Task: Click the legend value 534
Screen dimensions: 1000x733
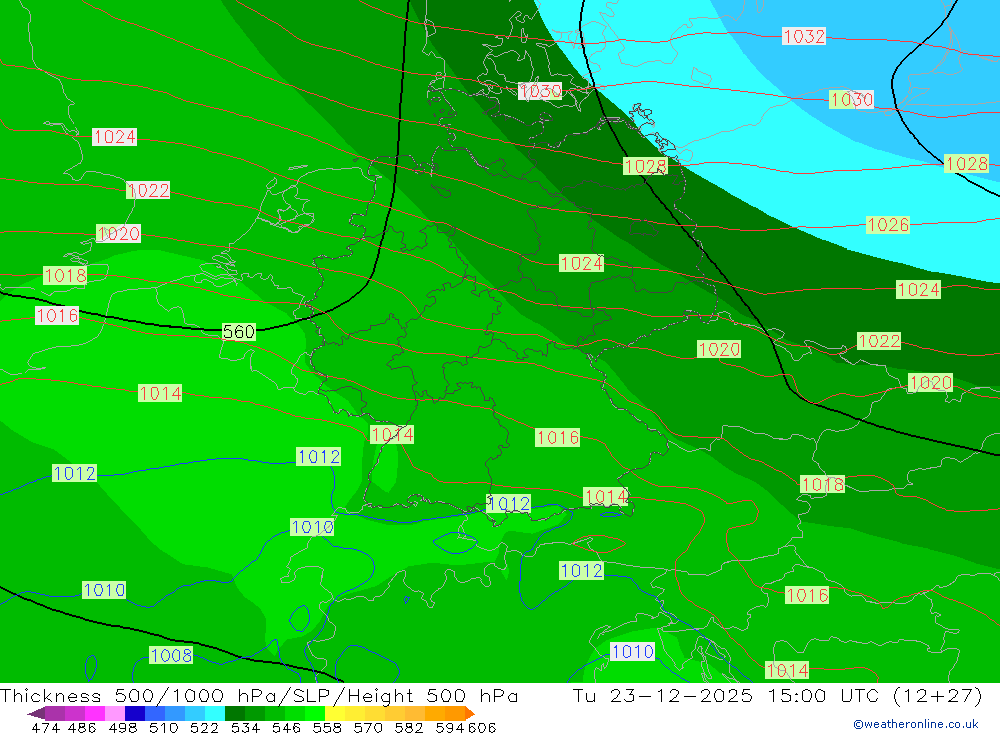Action: pyautogui.click(x=246, y=727)
